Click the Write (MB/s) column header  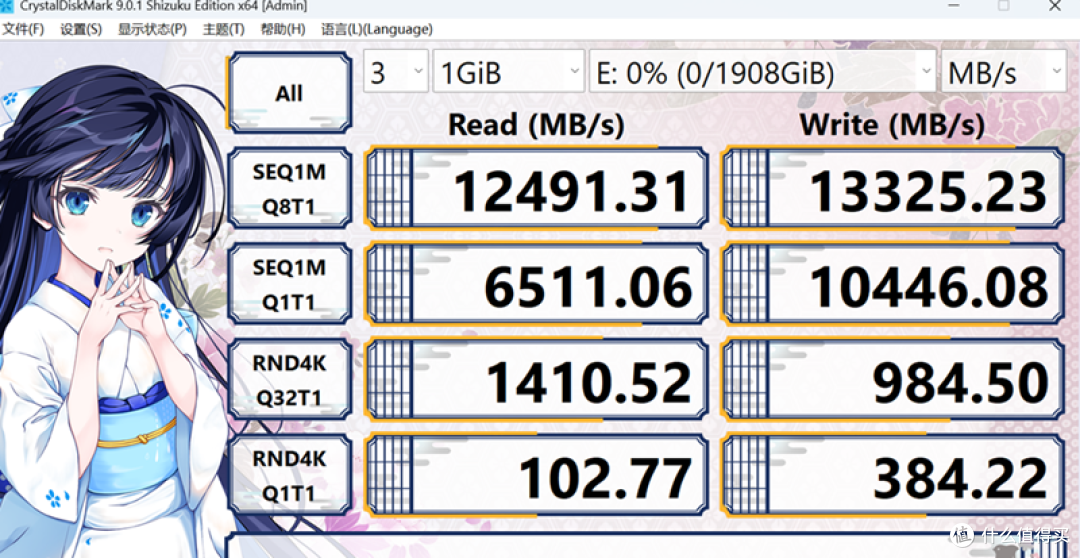(x=892, y=125)
